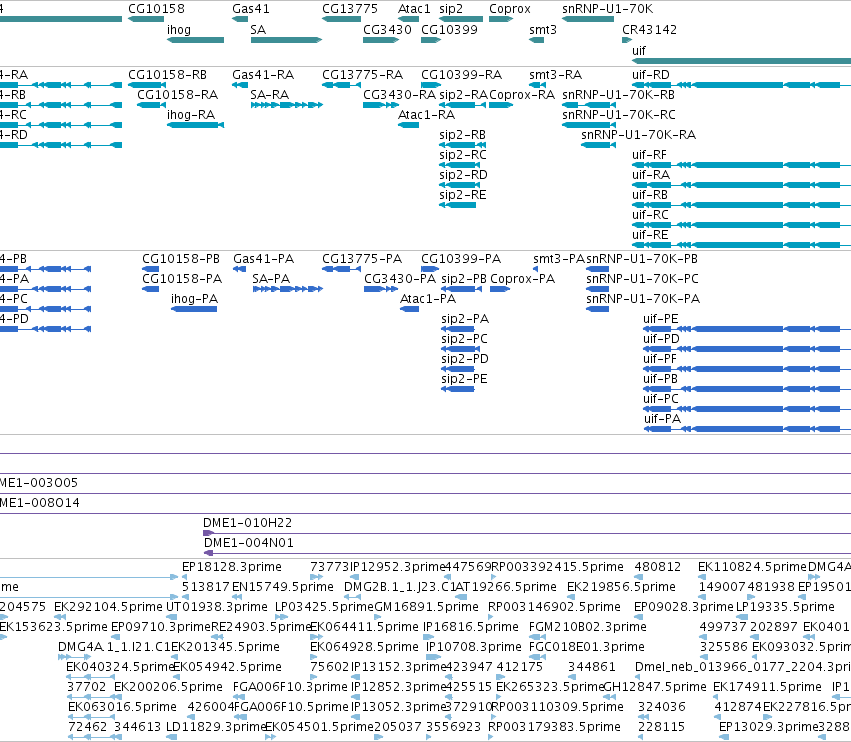Click protein SA-PA label
The image size is (851, 742).
tap(271, 279)
